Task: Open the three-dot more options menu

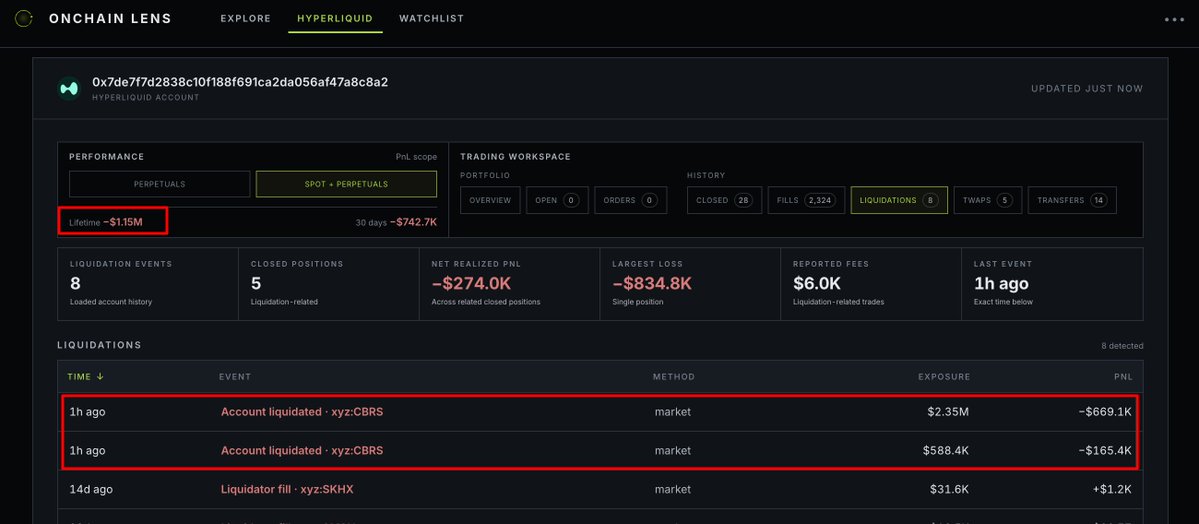Action: coord(1174,19)
